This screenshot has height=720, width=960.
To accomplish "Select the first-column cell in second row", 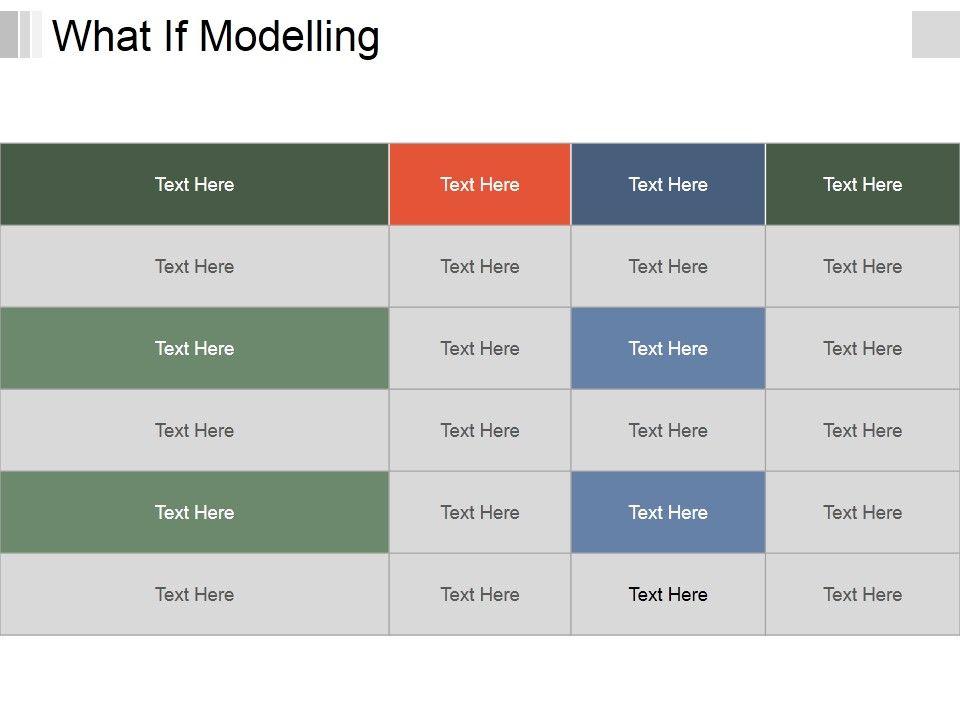I will (194, 266).
